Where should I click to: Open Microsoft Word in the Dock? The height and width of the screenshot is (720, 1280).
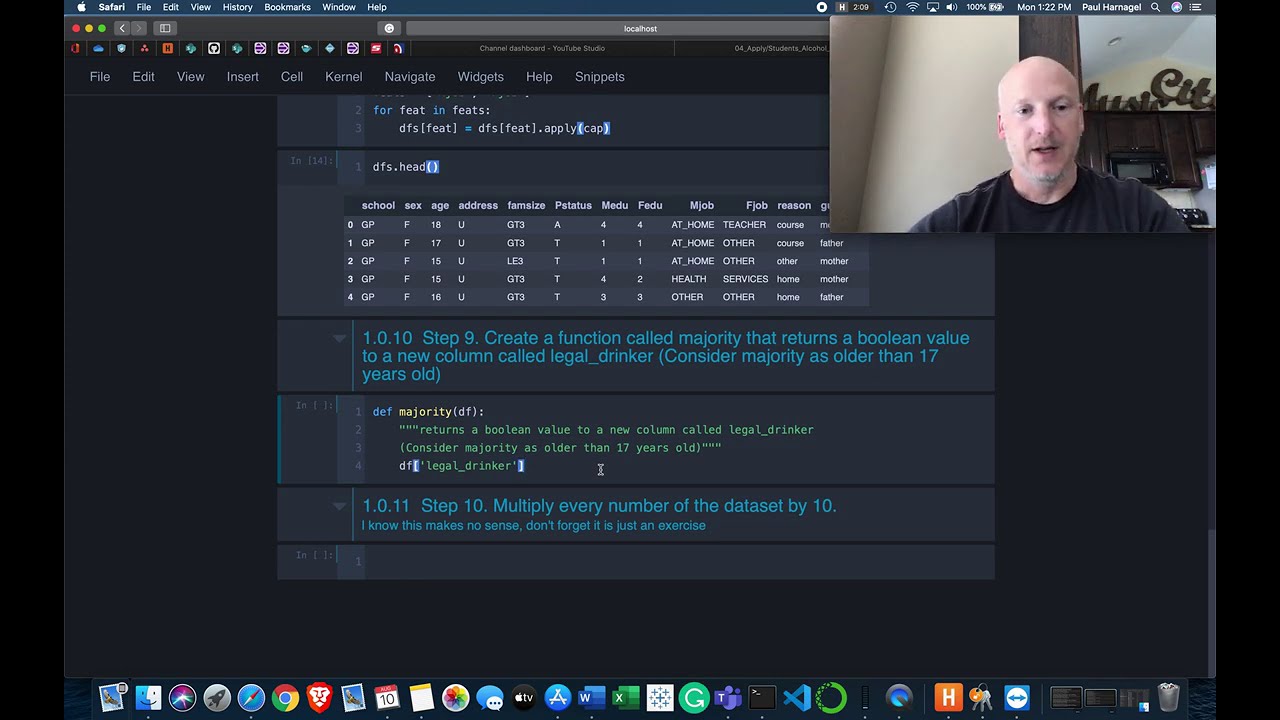(x=591, y=697)
